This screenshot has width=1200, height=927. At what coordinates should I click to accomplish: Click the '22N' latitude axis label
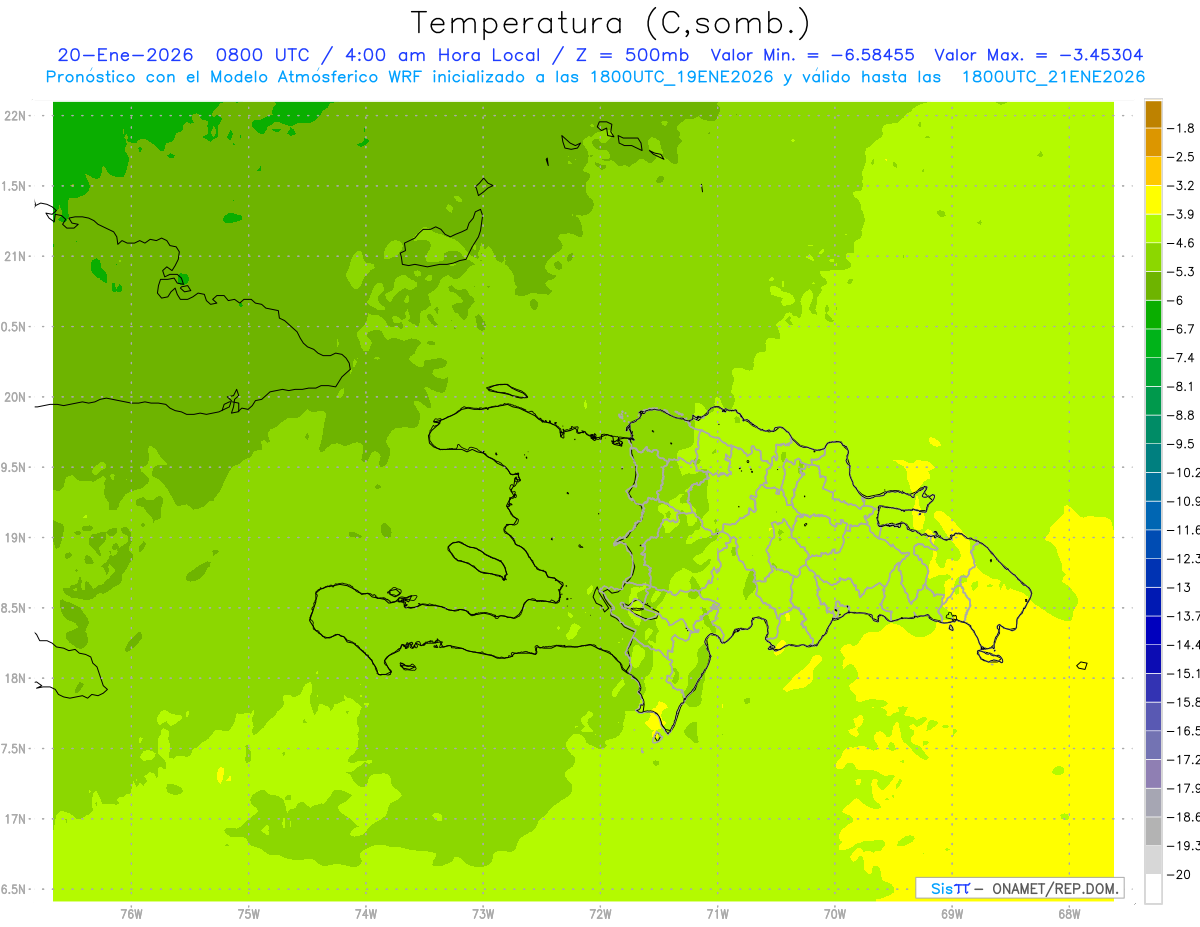(16, 116)
